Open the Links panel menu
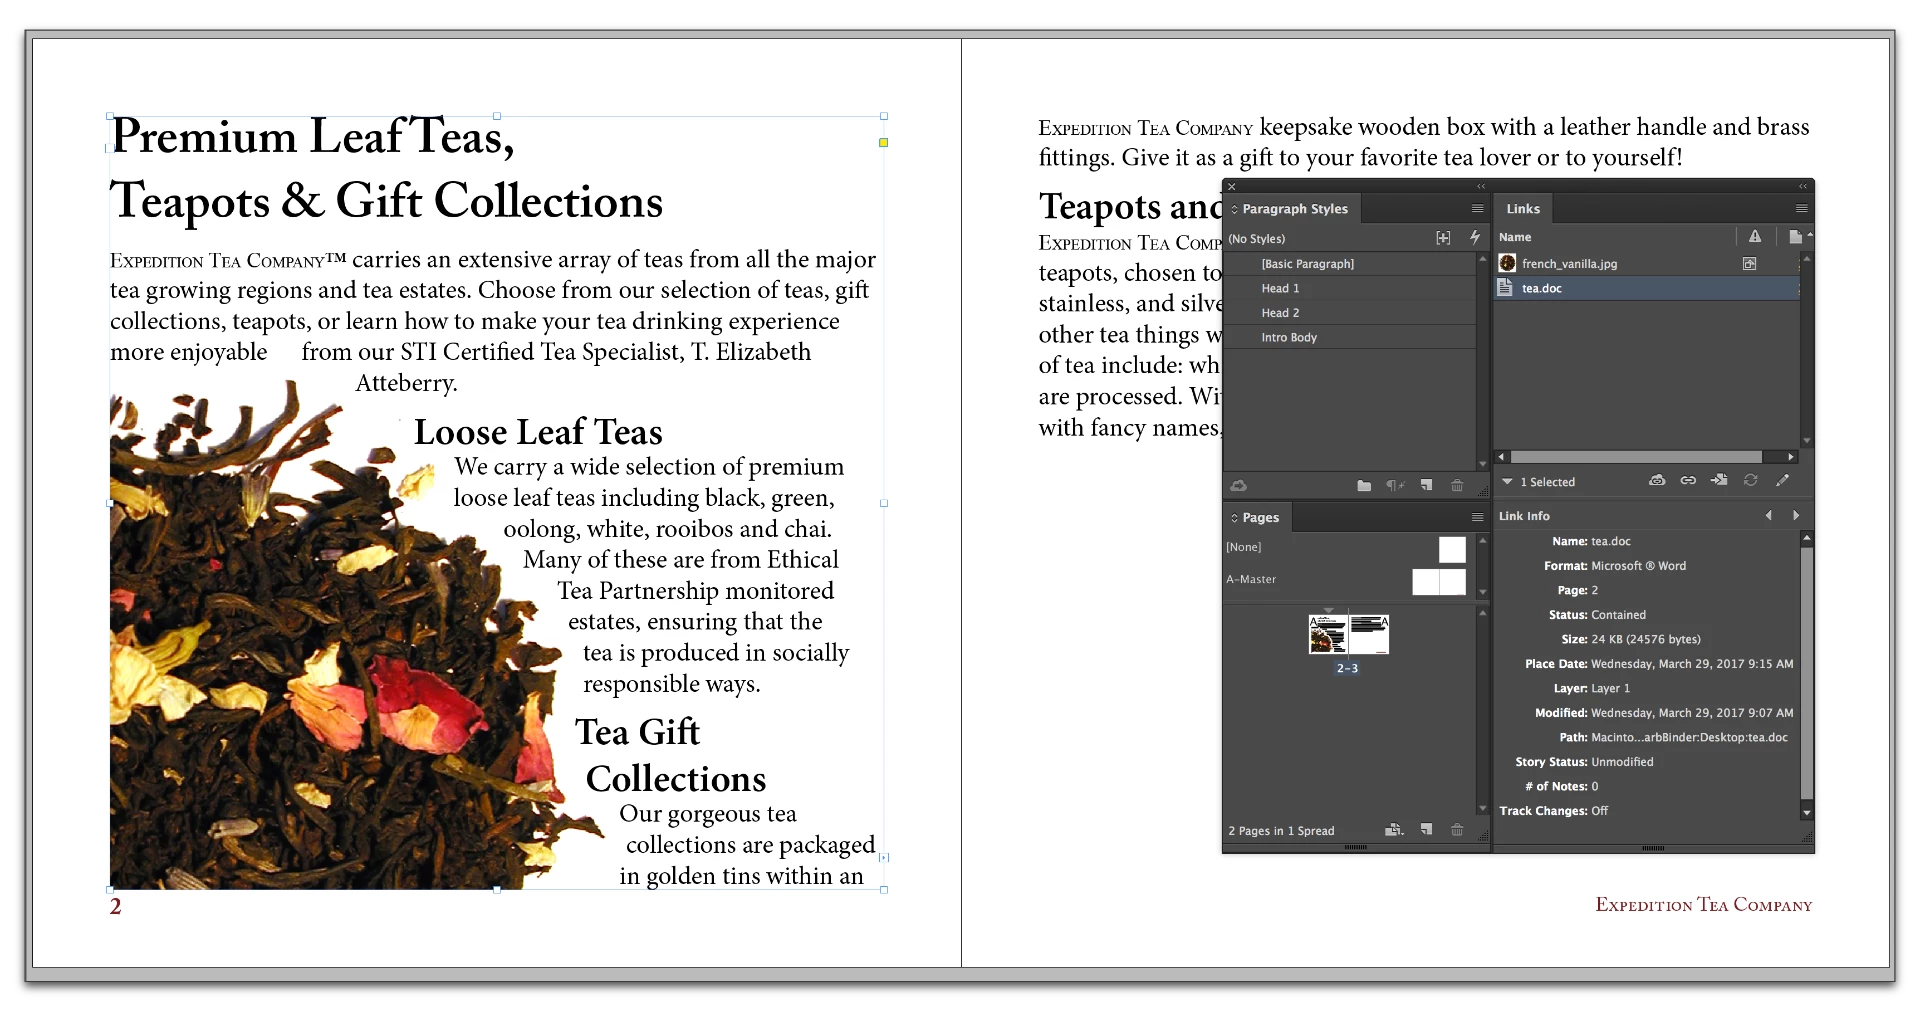The width and height of the screenshot is (1920, 1011). tap(1801, 209)
